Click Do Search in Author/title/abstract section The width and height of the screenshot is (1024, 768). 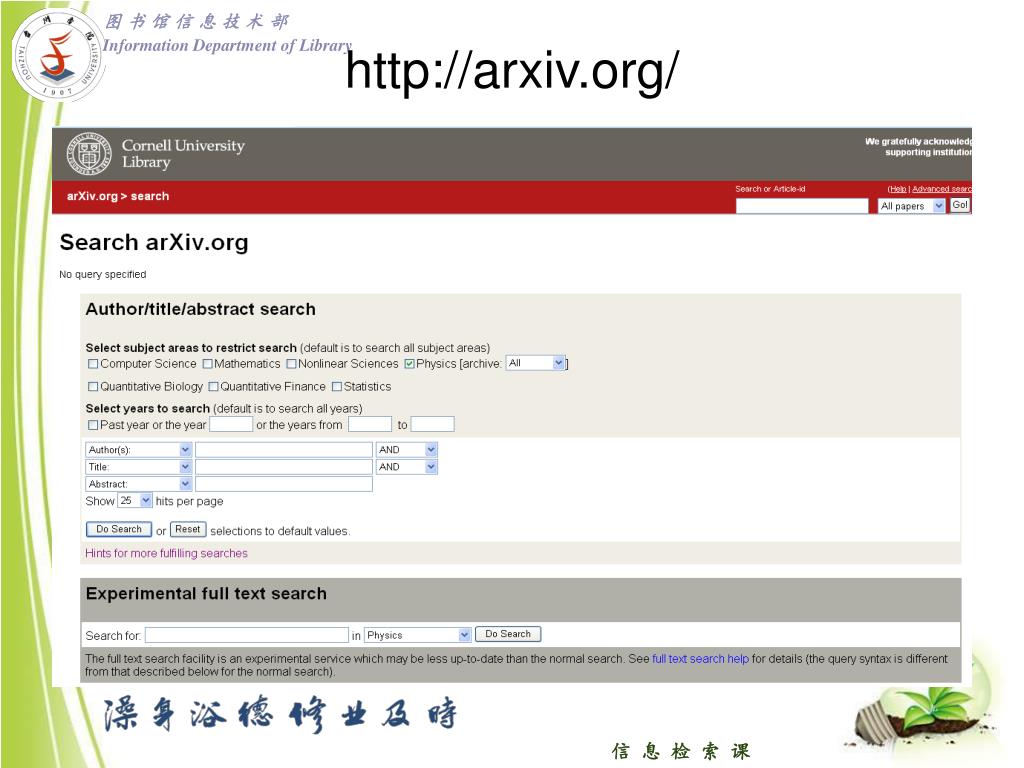[x=119, y=529]
